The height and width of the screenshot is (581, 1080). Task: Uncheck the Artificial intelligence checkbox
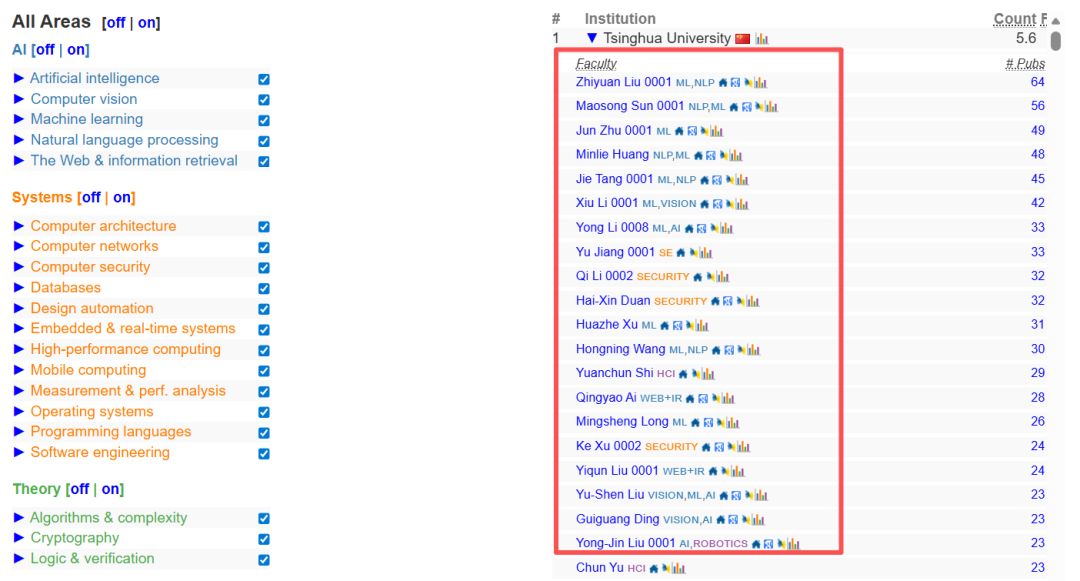(264, 79)
